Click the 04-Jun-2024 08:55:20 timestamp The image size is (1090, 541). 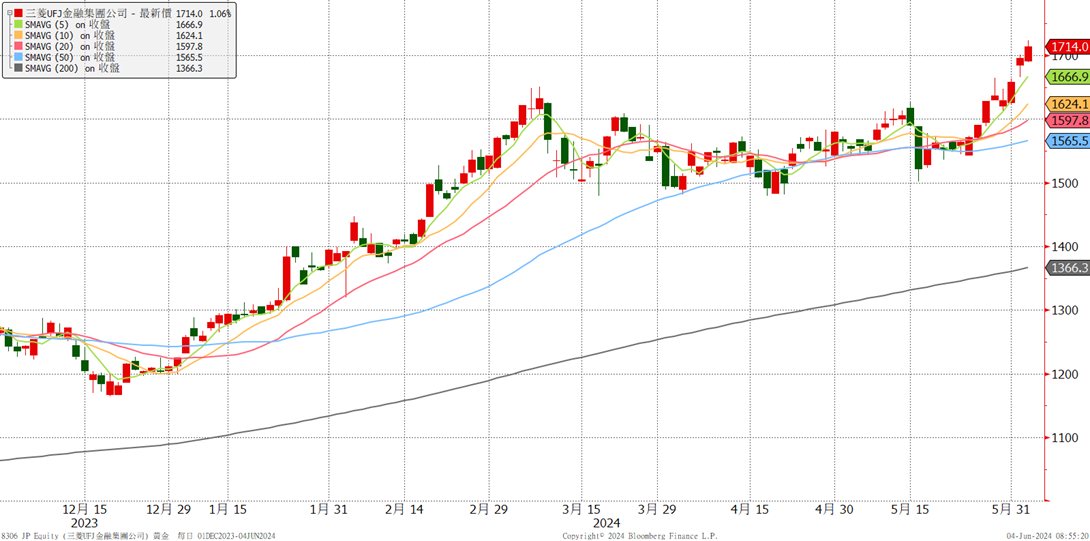click(x=1050, y=535)
